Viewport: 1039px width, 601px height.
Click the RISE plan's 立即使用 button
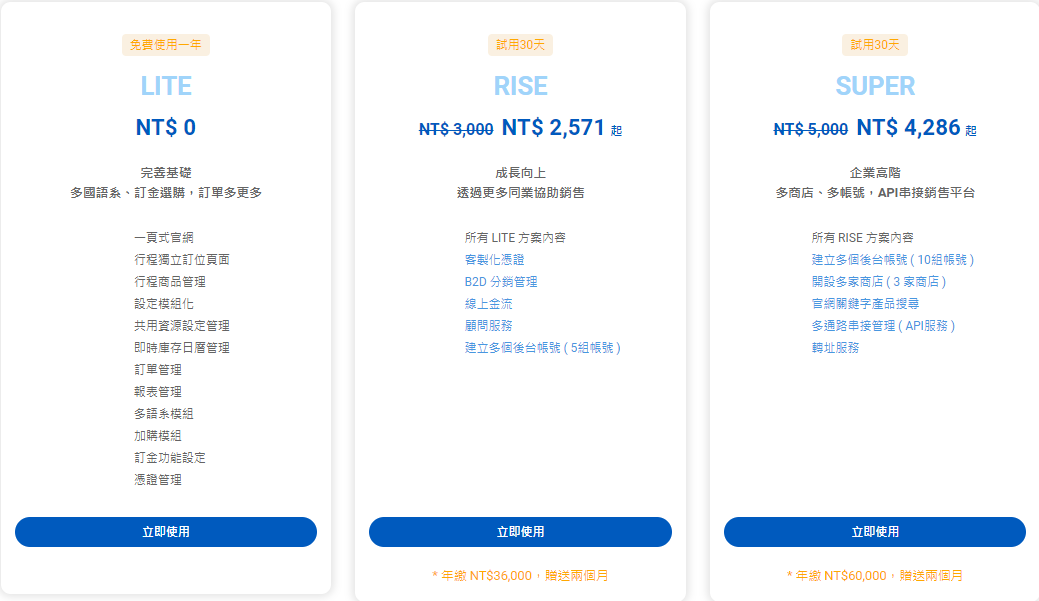pos(520,532)
